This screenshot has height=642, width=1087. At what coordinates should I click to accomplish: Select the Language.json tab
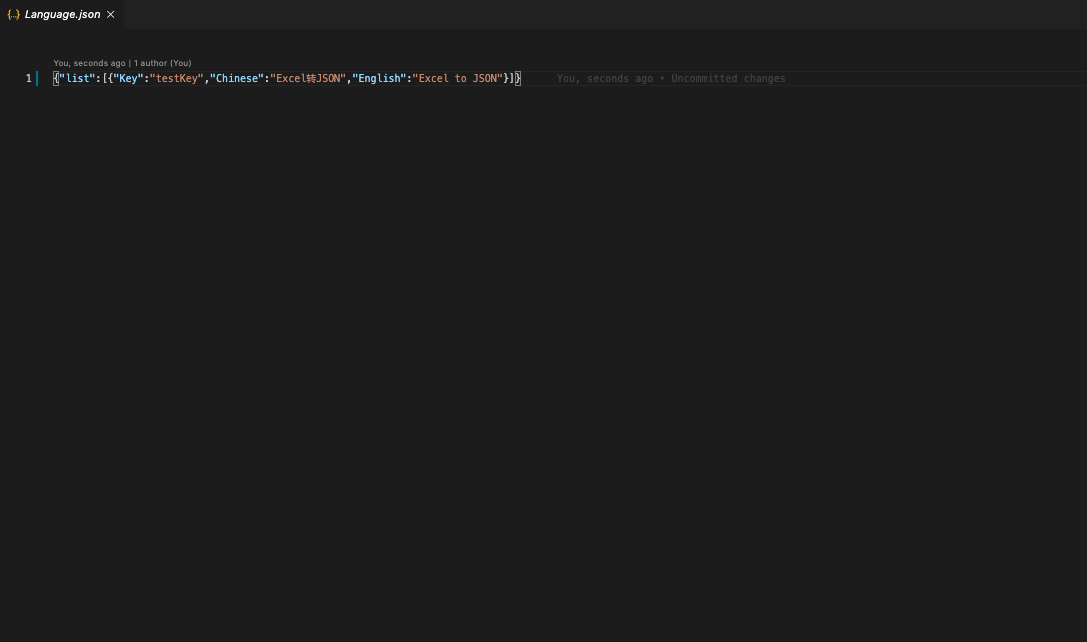point(62,14)
